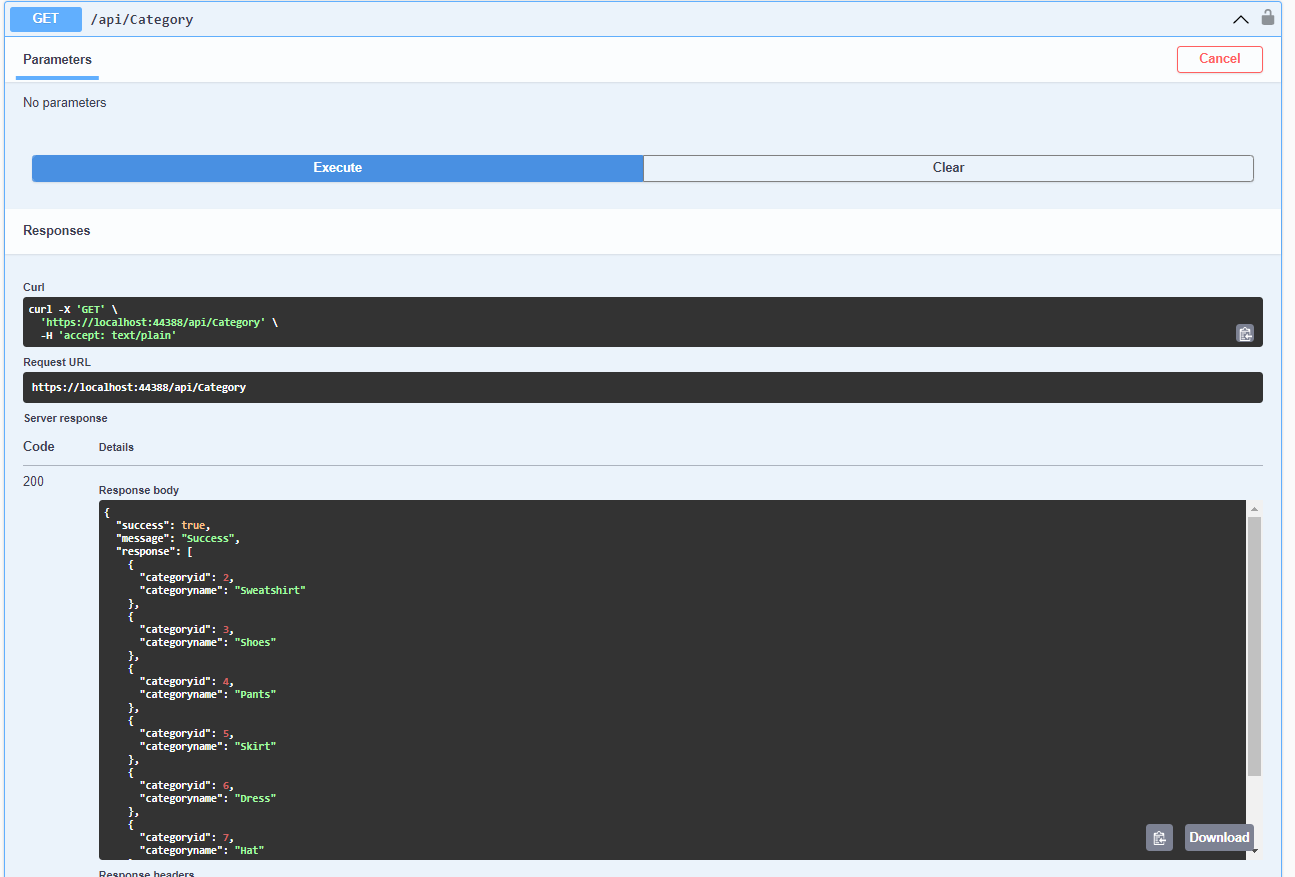Viewport: 1295px width, 877px height.
Task: Download the JSON response
Action: pos(1218,837)
